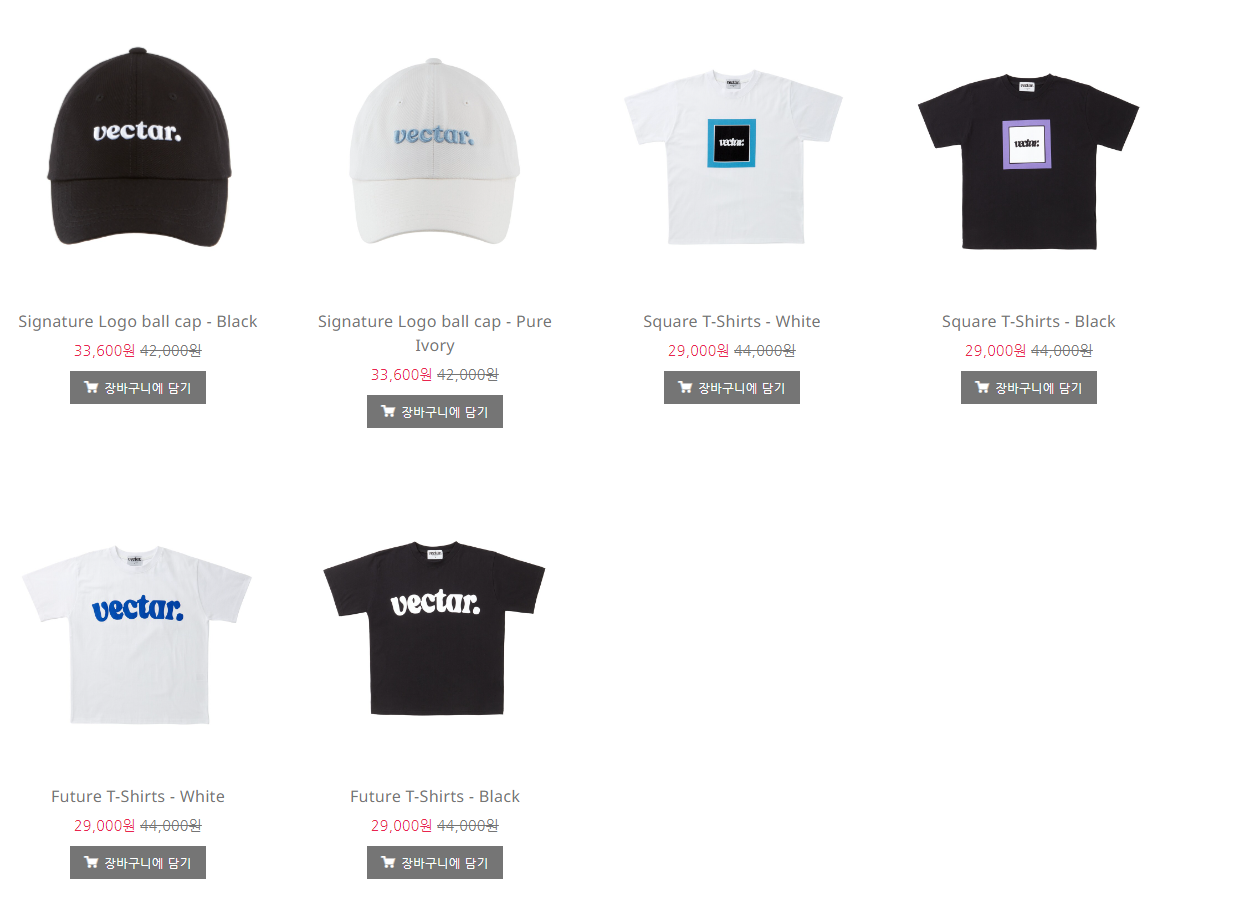1248x918 pixels.
Task: View white Square T-Shirt product photo
Action: pyautogui.click(x=732, y=157)
